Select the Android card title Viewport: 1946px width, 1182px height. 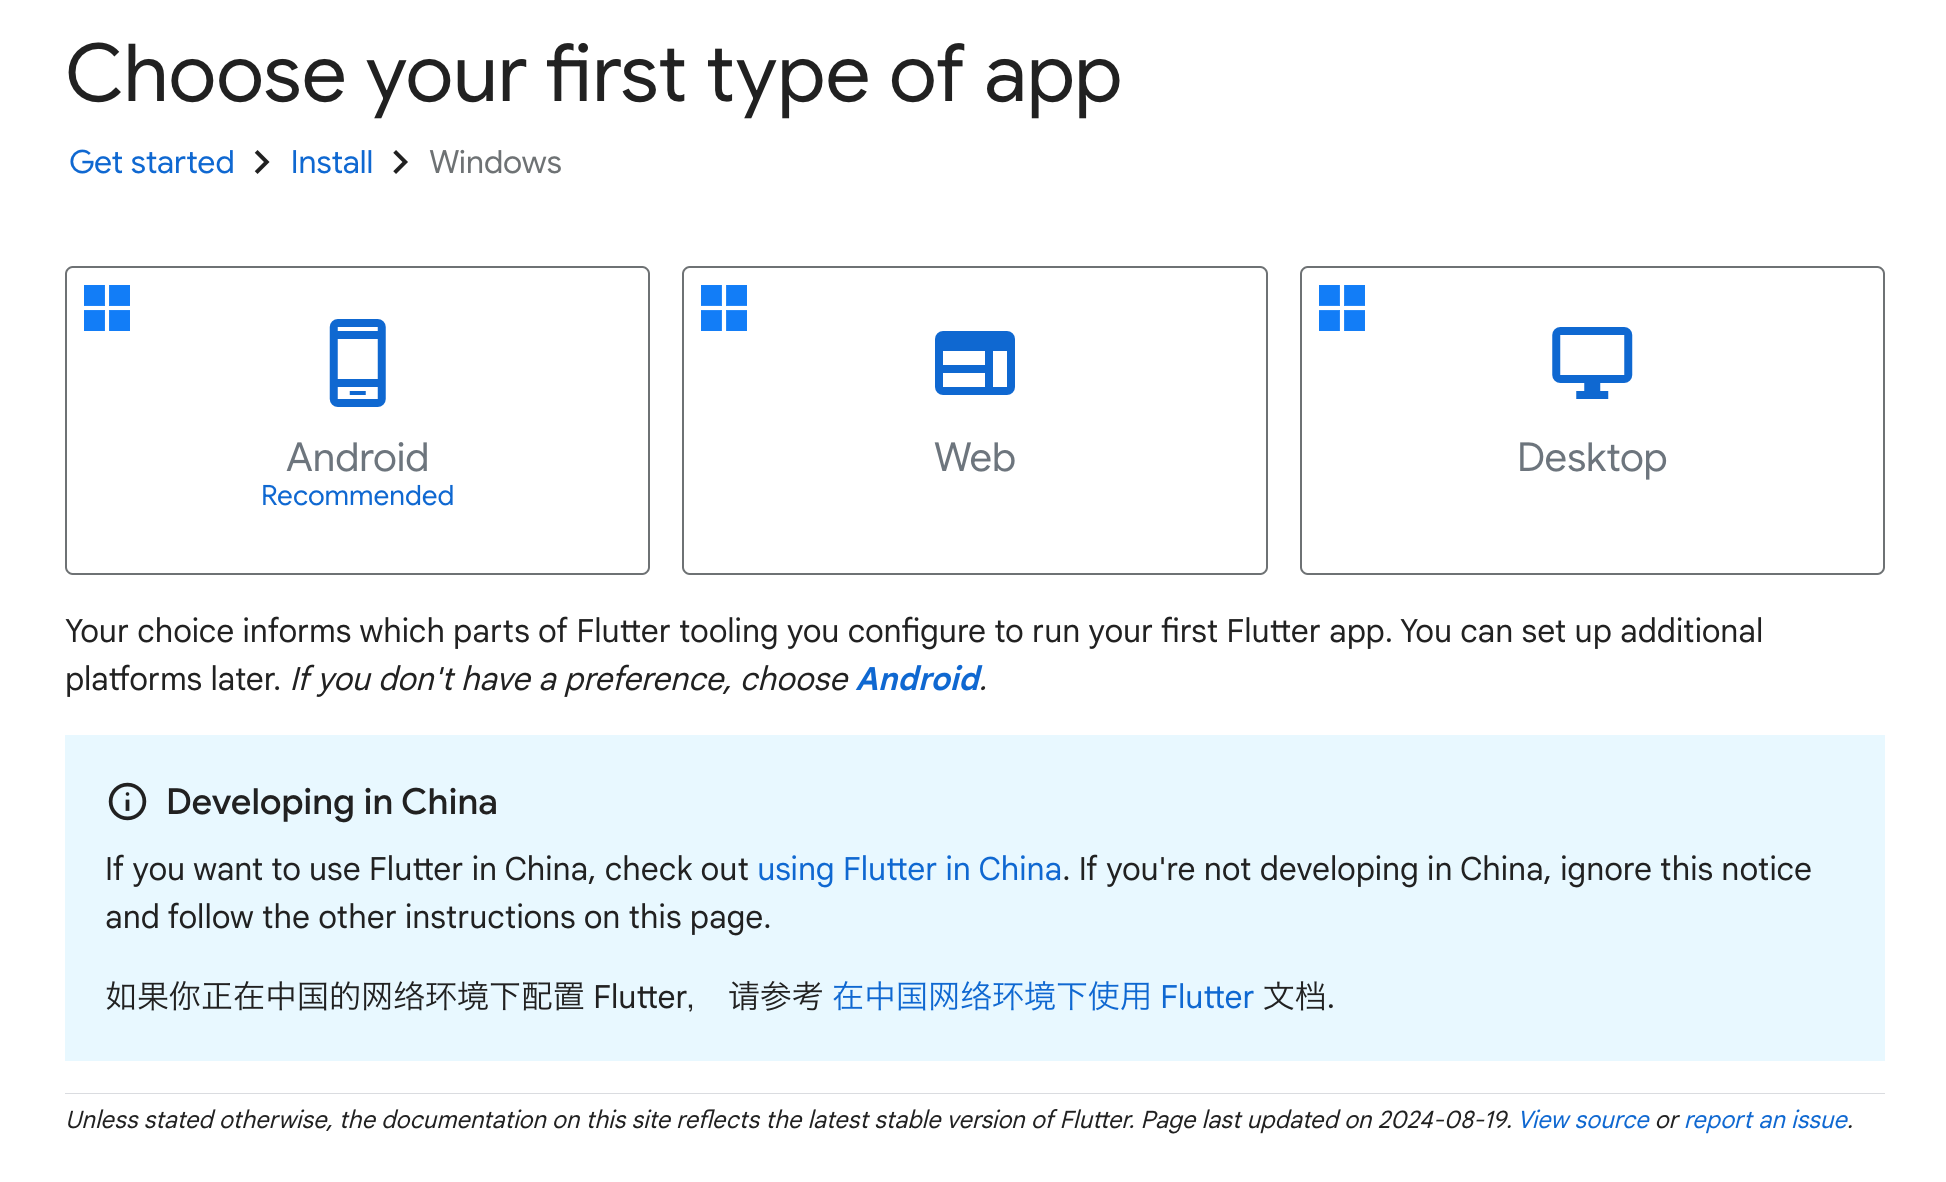pyautogui.click(x=357, y=457)
